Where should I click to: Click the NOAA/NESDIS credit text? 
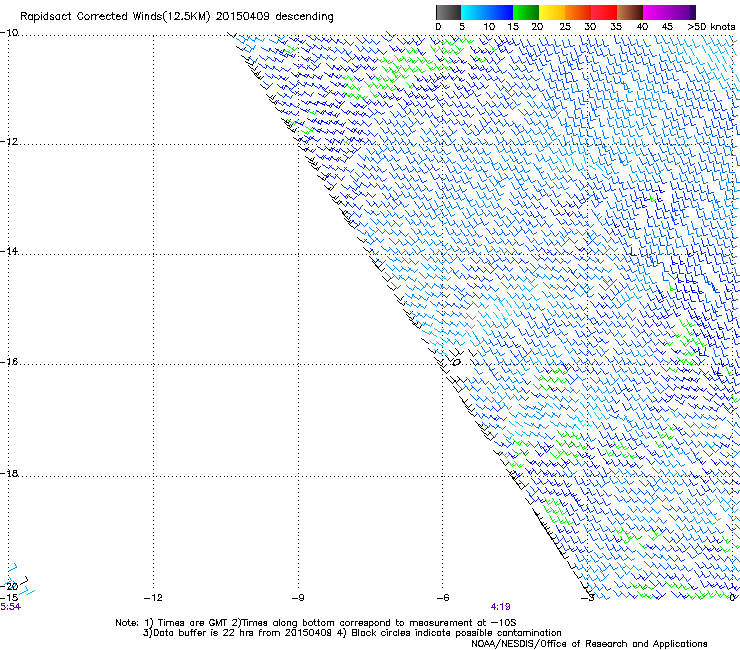[x=589, y=644]
